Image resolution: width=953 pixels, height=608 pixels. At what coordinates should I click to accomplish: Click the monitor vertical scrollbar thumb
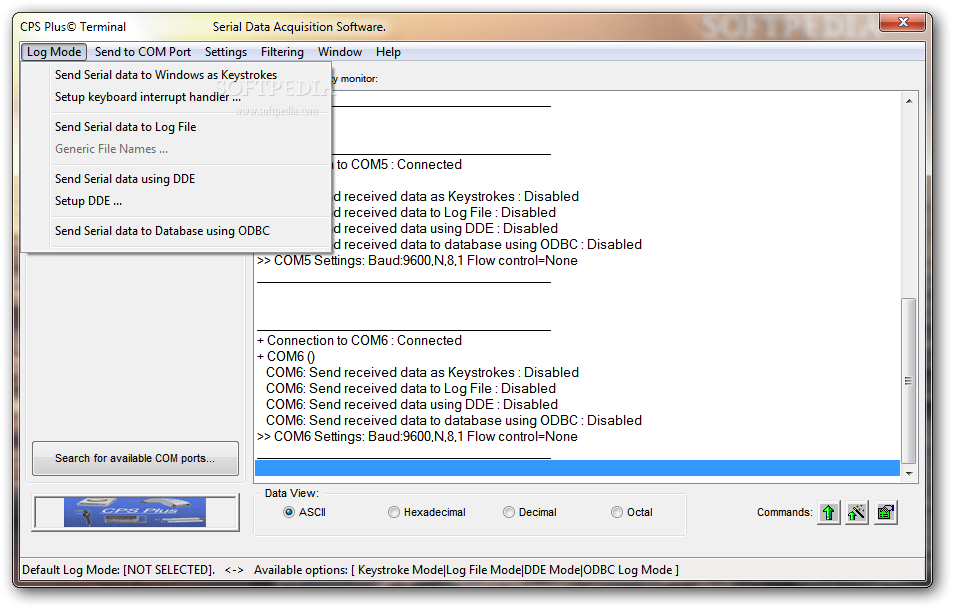tap(909, 381)
